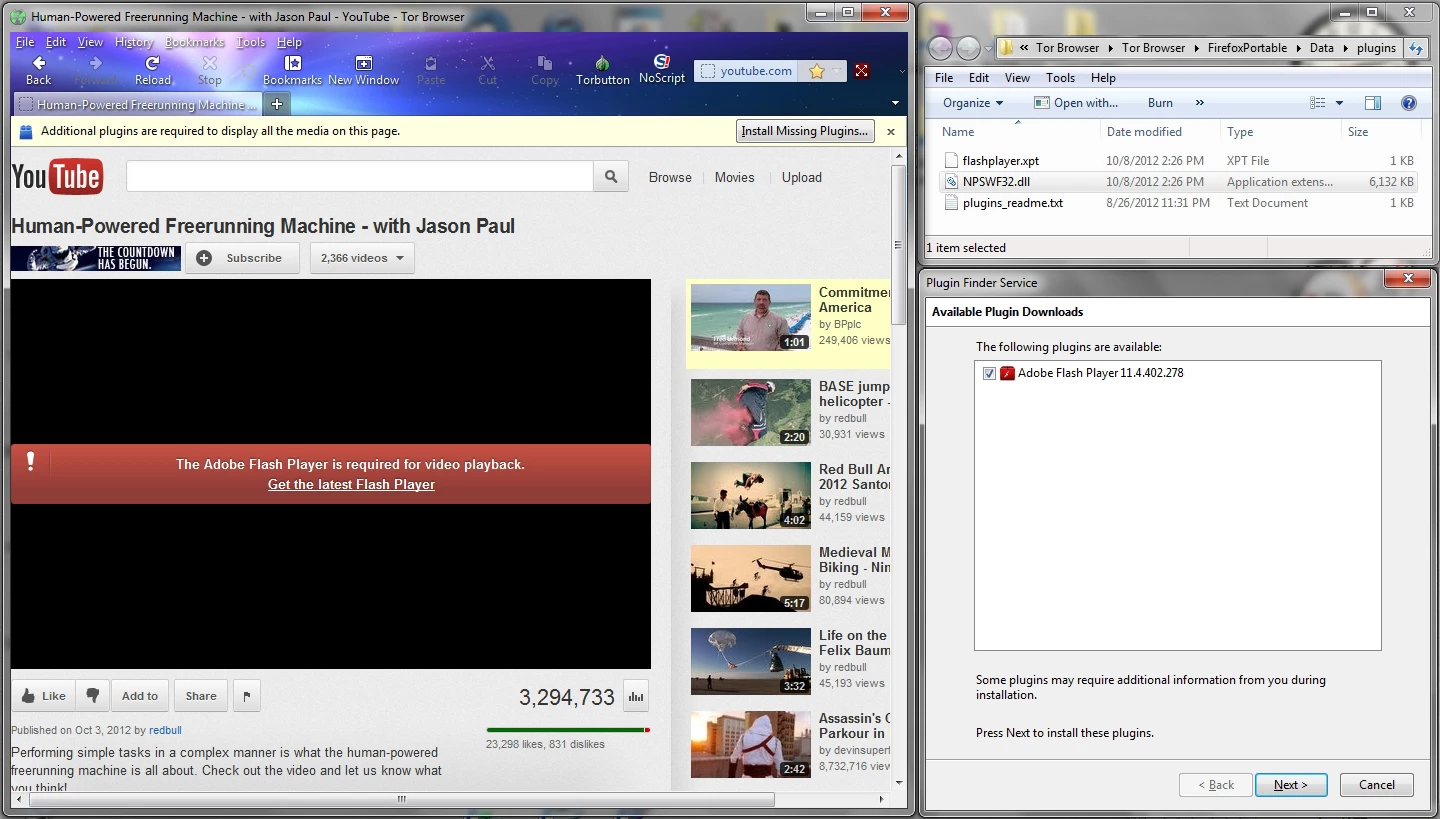Click Explorer help question mark icon
This screenshot has width=1440, height=819.
coord(1409,103)
